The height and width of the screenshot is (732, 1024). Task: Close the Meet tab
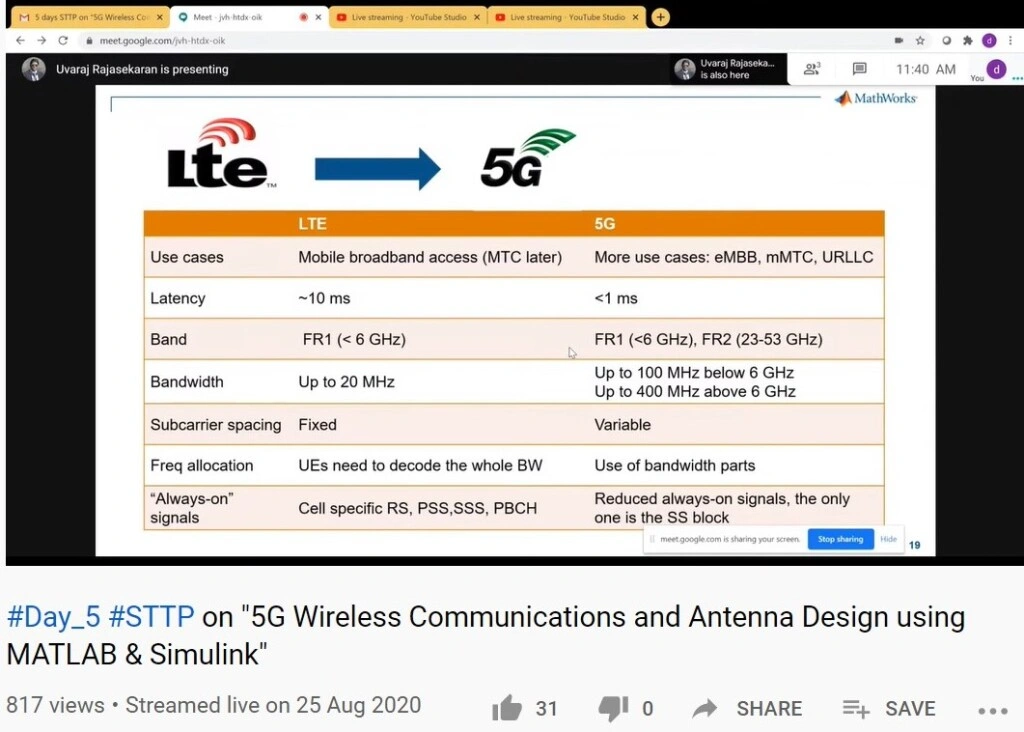tap(318, 17)
